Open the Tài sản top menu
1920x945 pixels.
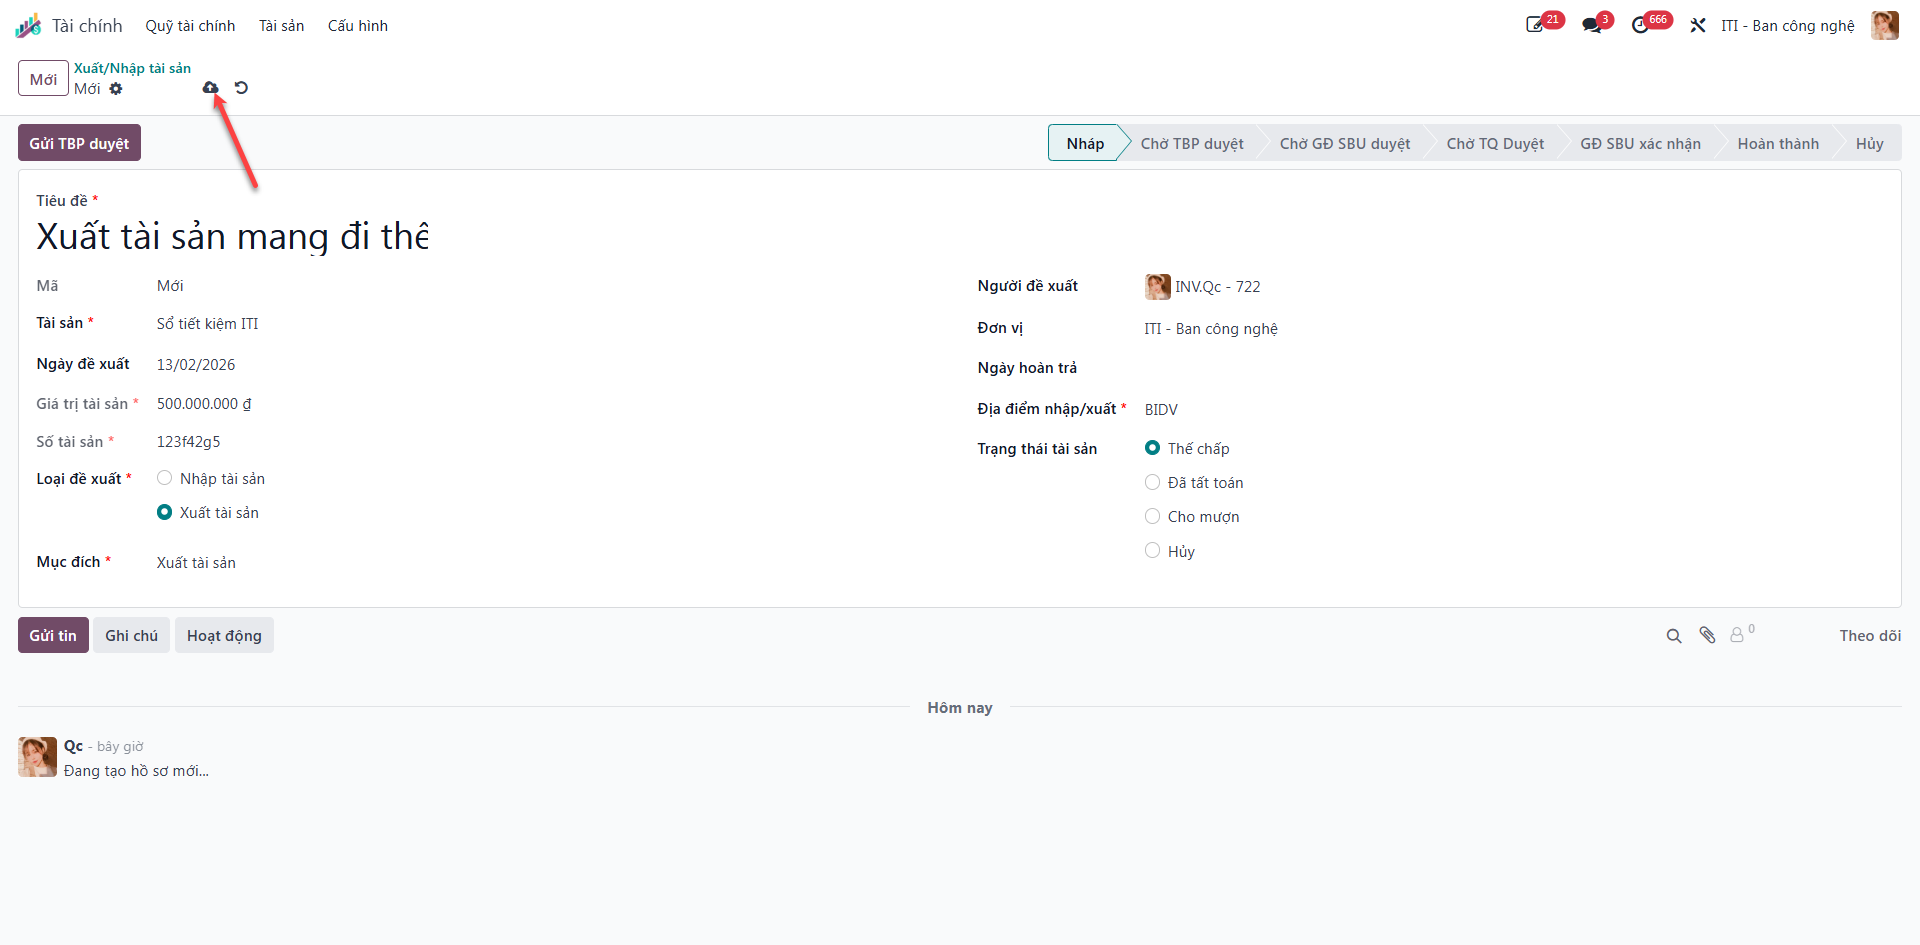(x=281, y=26)
